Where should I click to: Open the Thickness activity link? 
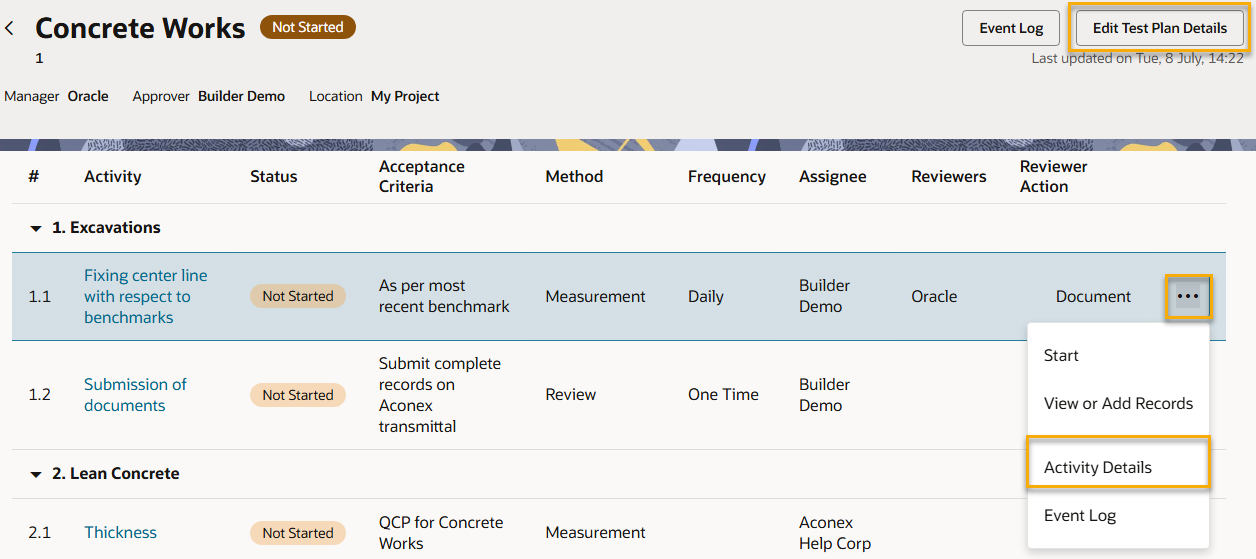pyautogui.click(x=120, y=533)
